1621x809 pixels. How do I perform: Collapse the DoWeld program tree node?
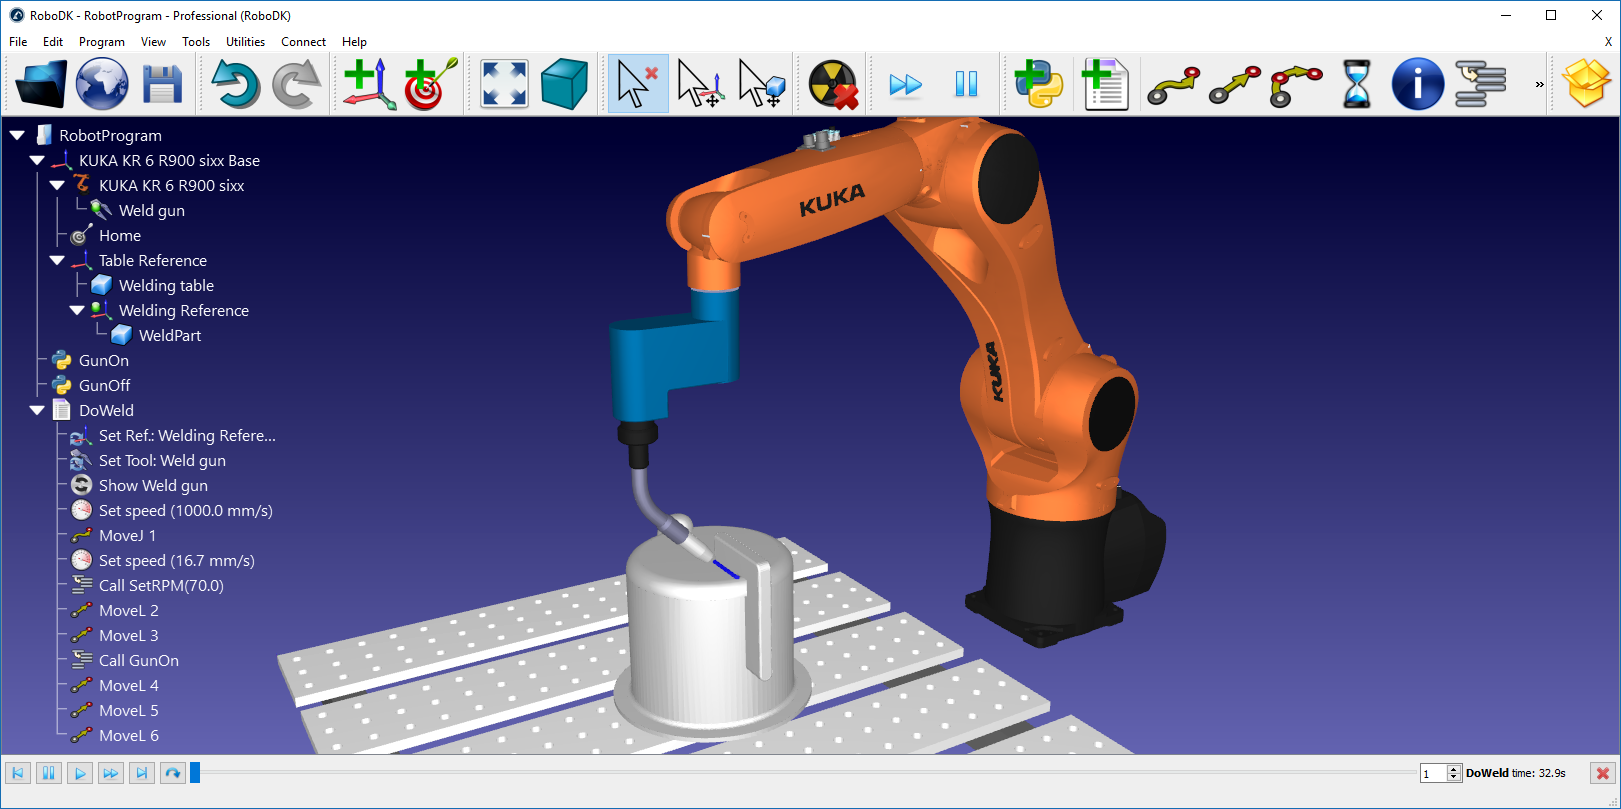[37, 410]
